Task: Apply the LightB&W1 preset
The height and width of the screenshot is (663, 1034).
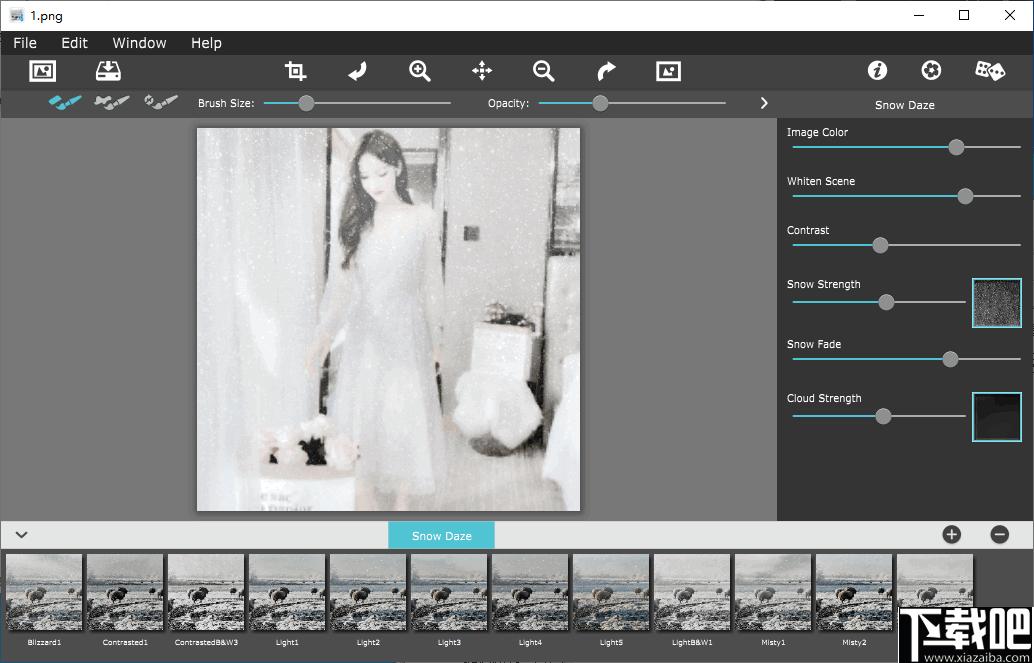Action: (x=692, y=593)
